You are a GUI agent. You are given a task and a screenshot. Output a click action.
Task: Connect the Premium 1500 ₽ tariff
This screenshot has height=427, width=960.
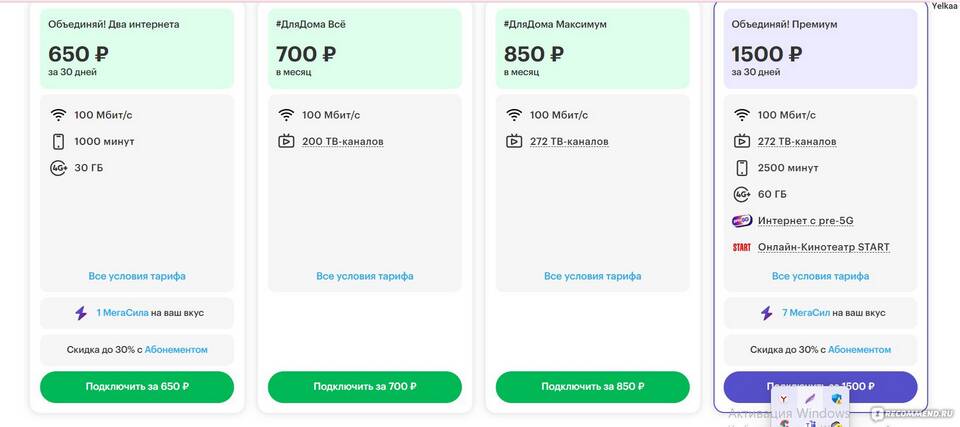click(820, 387)
